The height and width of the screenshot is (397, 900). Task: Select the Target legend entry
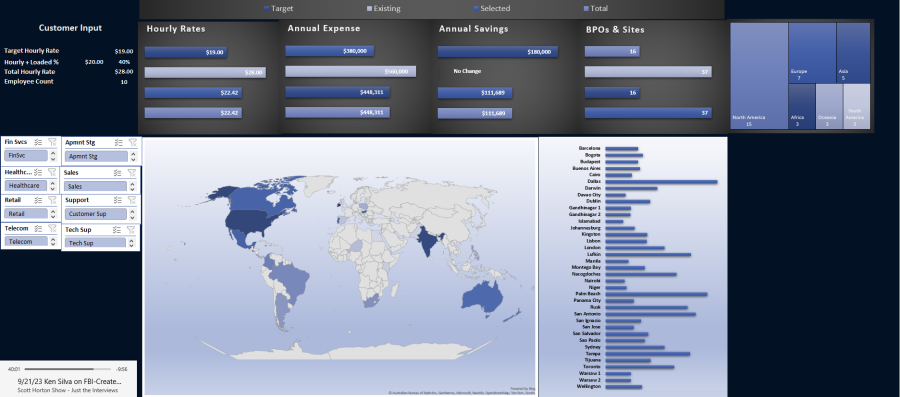click(x=278, y=9)
